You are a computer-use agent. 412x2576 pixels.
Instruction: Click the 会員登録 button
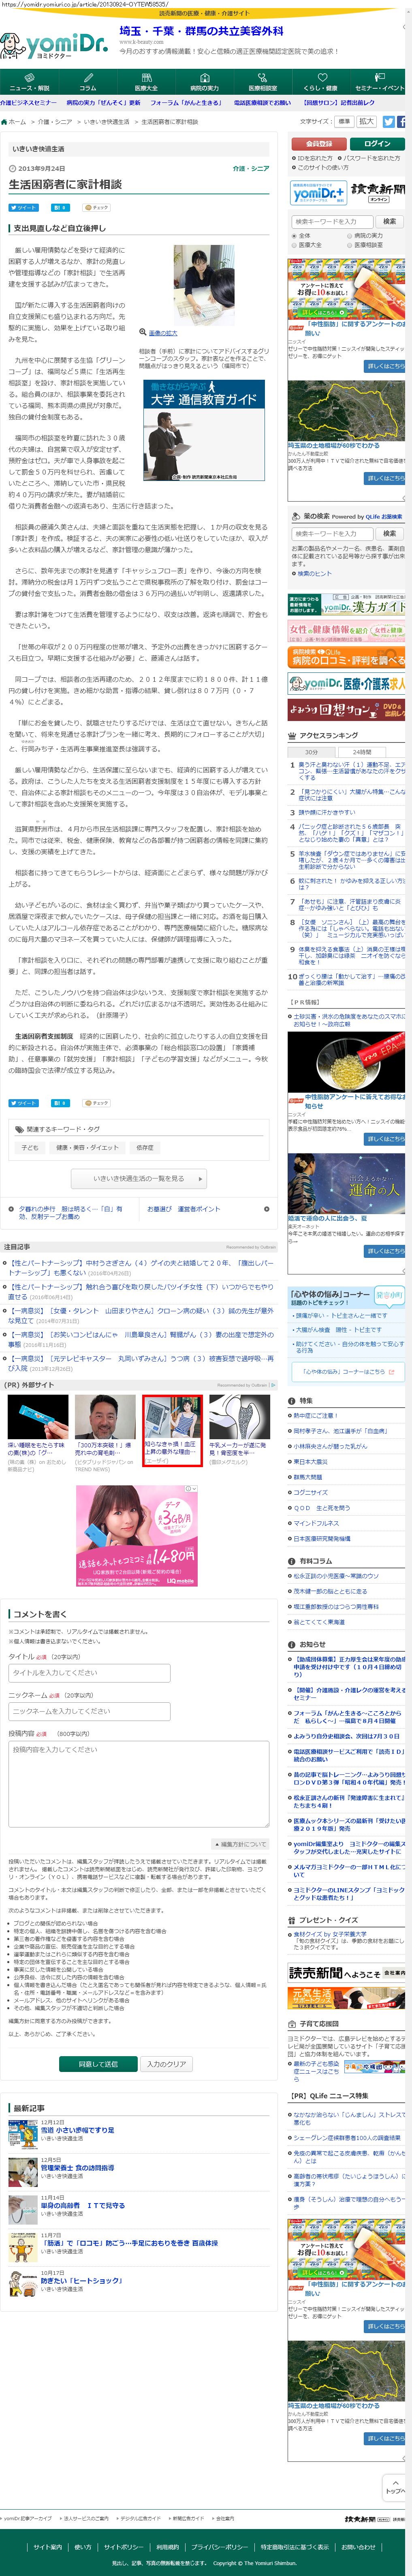tap(318, 144)
